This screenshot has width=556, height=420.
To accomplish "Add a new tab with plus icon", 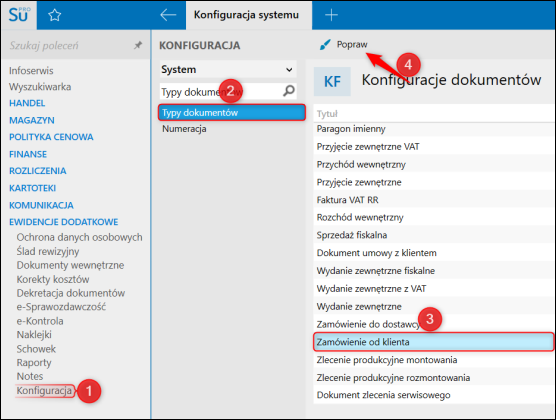I will [331, 15].
